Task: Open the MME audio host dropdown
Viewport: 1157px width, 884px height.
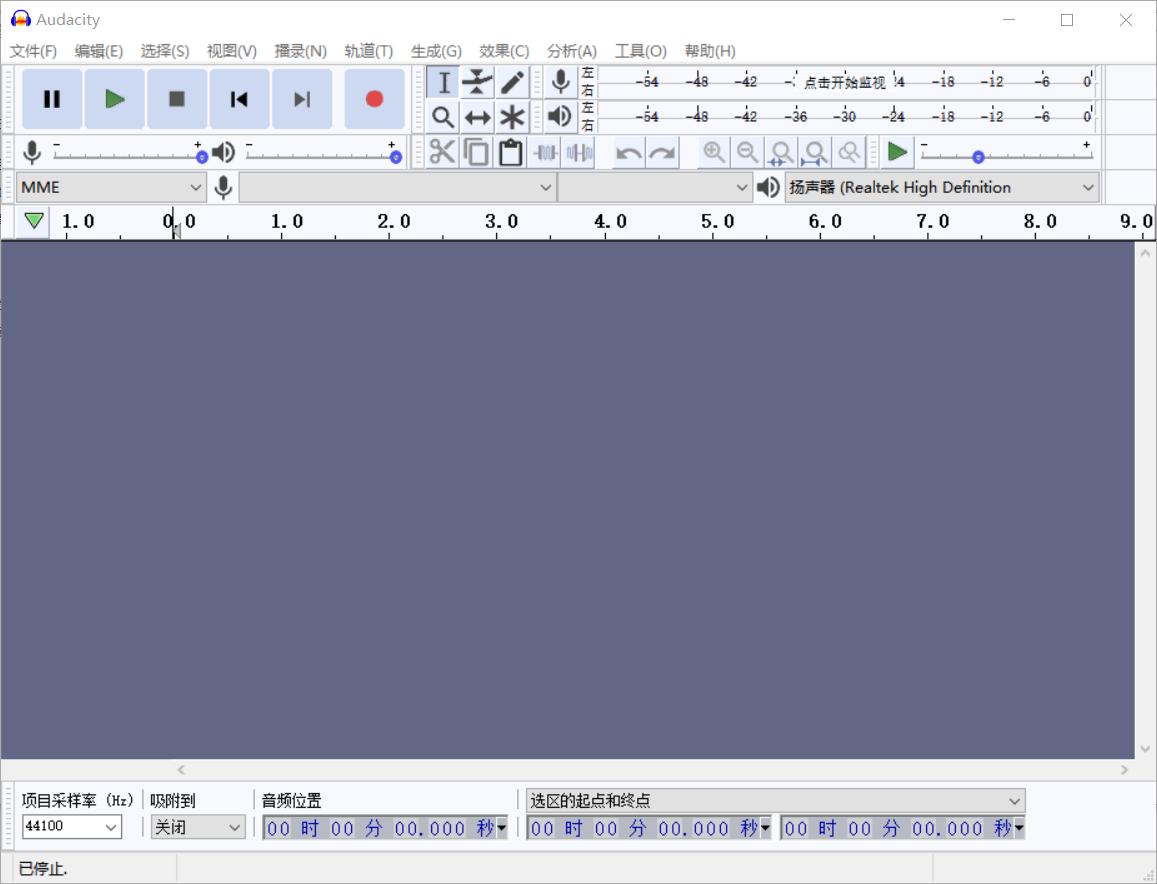Action: [x=111, y=187]
